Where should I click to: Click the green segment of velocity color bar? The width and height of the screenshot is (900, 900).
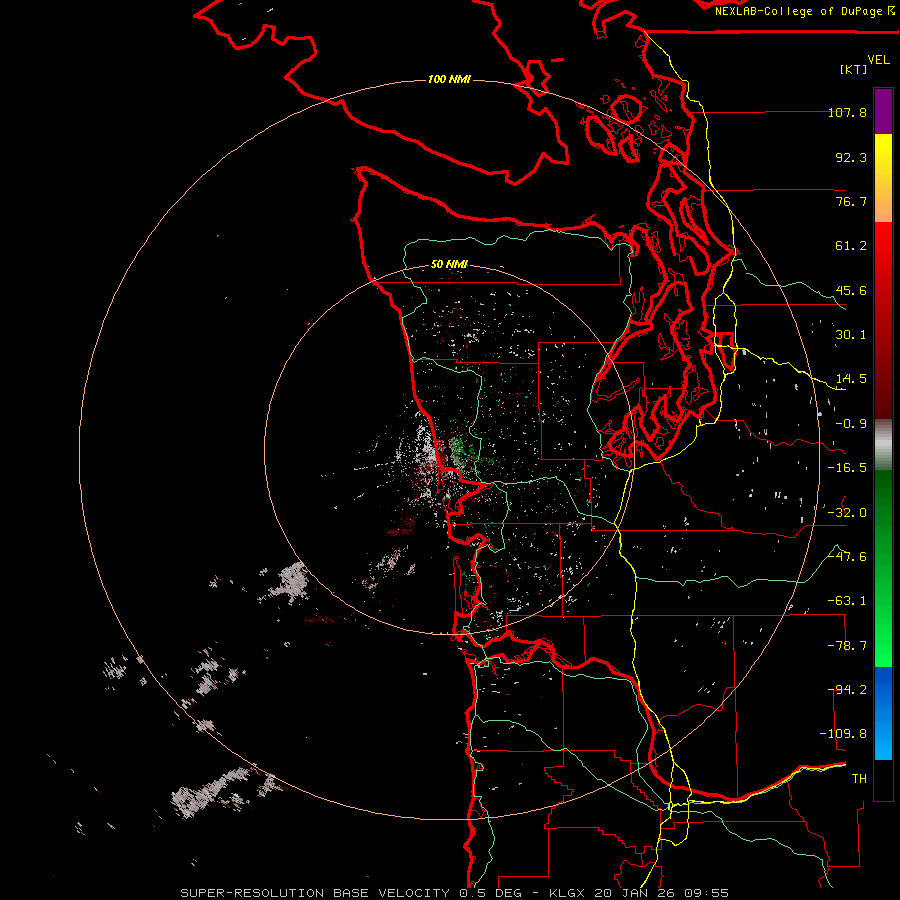(x=883, y=568)
